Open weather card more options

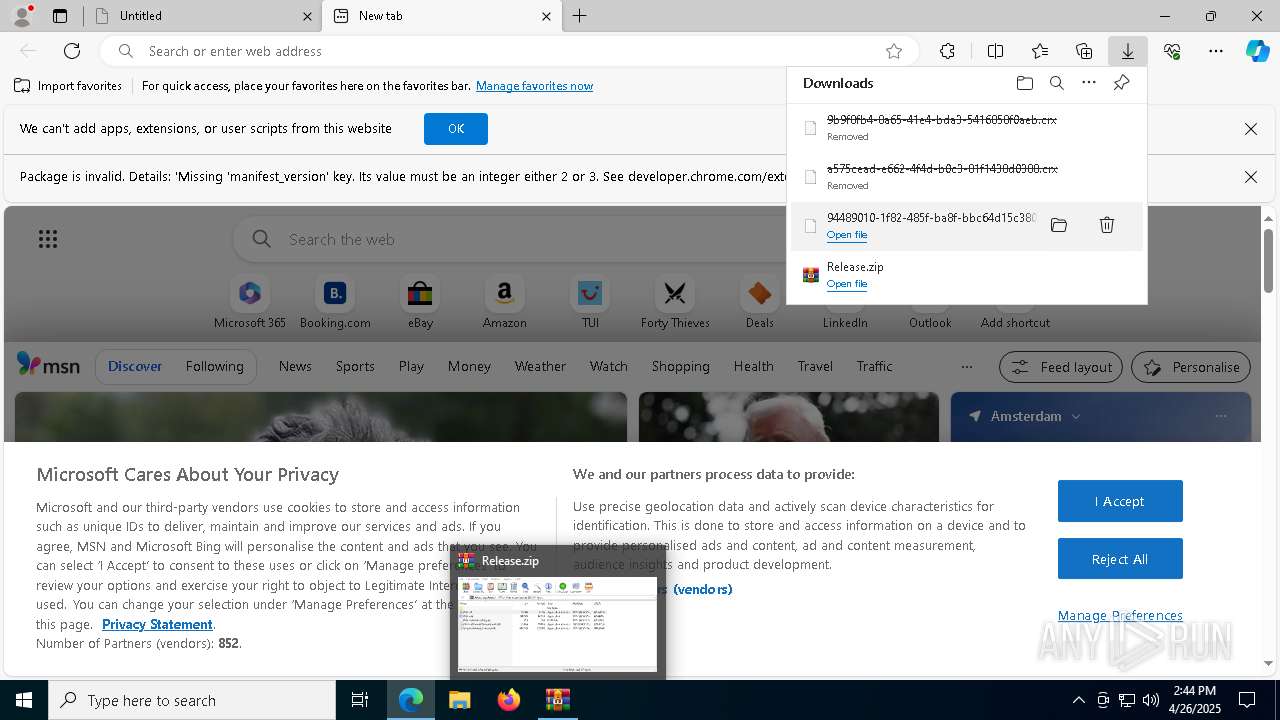click(1220, 416)
